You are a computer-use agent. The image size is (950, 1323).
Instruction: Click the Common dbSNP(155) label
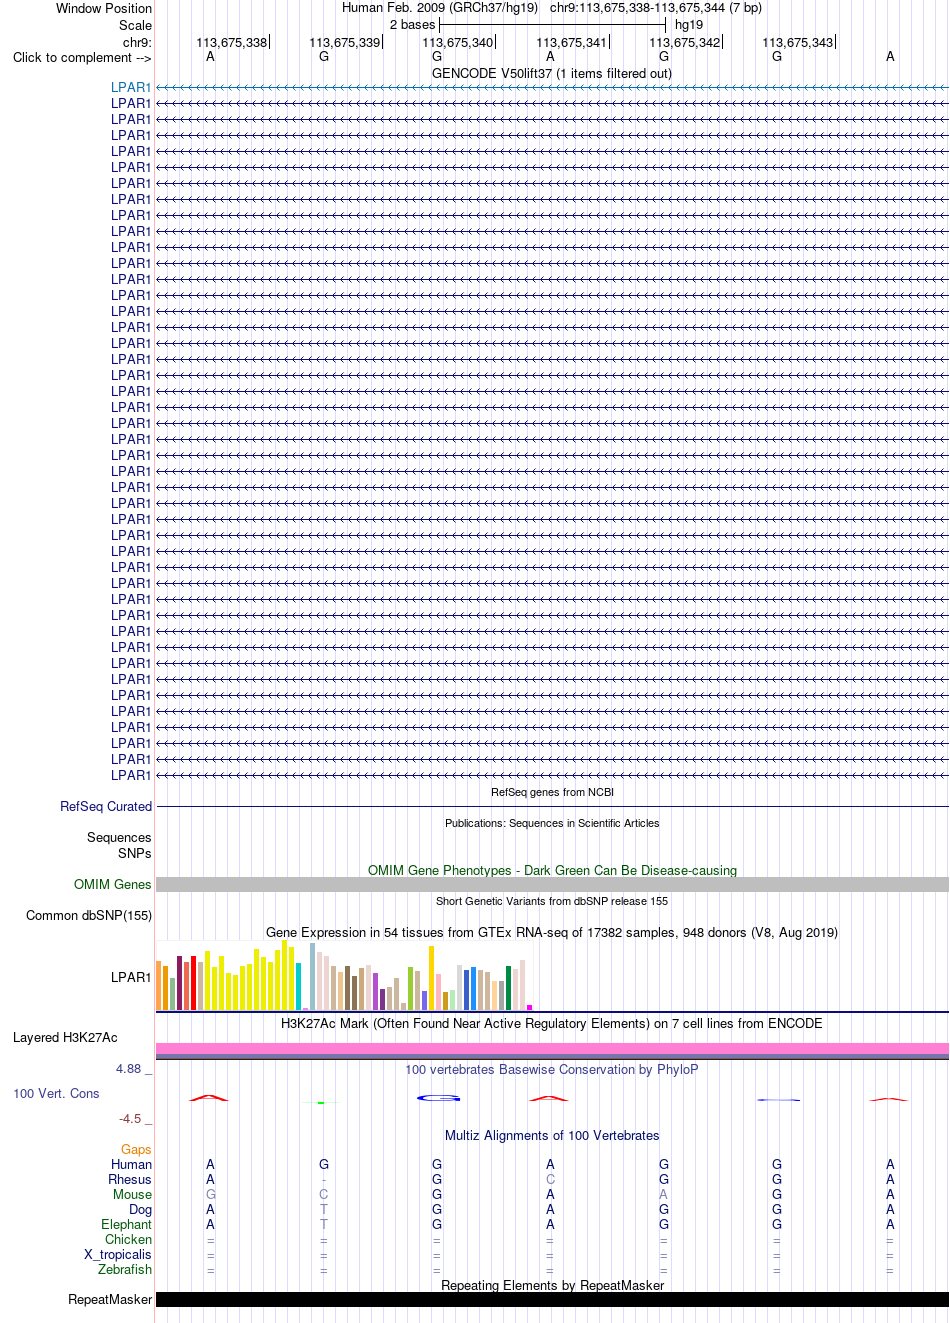point(89,916)
